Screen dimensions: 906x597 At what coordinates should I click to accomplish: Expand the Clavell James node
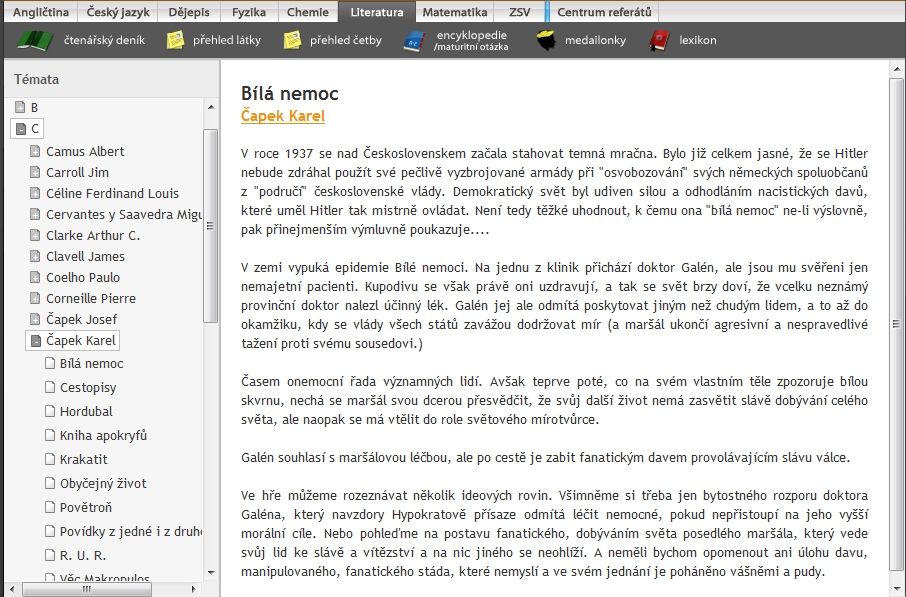click(x=35, y=256)
